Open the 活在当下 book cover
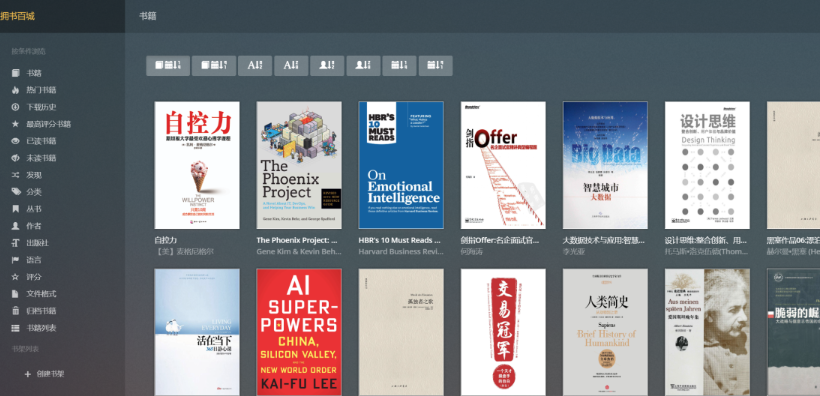This screenshot has width=820, height=396. tap(197, 332)
